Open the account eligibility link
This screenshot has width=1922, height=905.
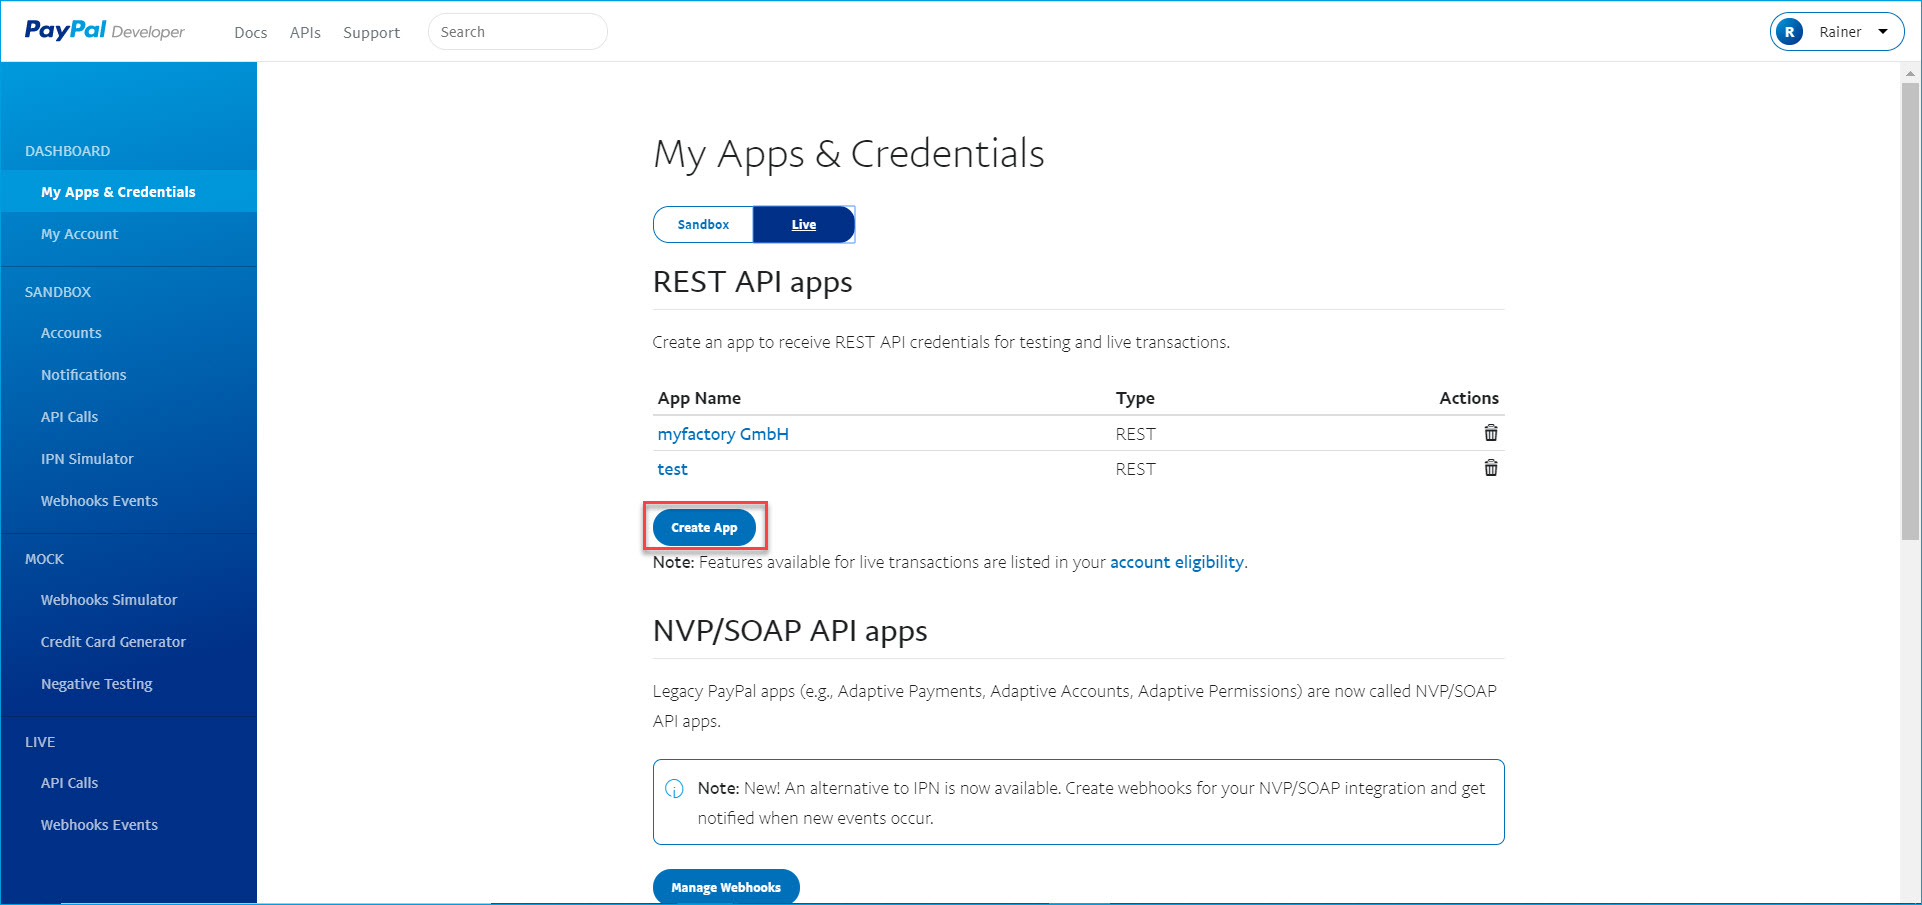[x=1176, y=562]
